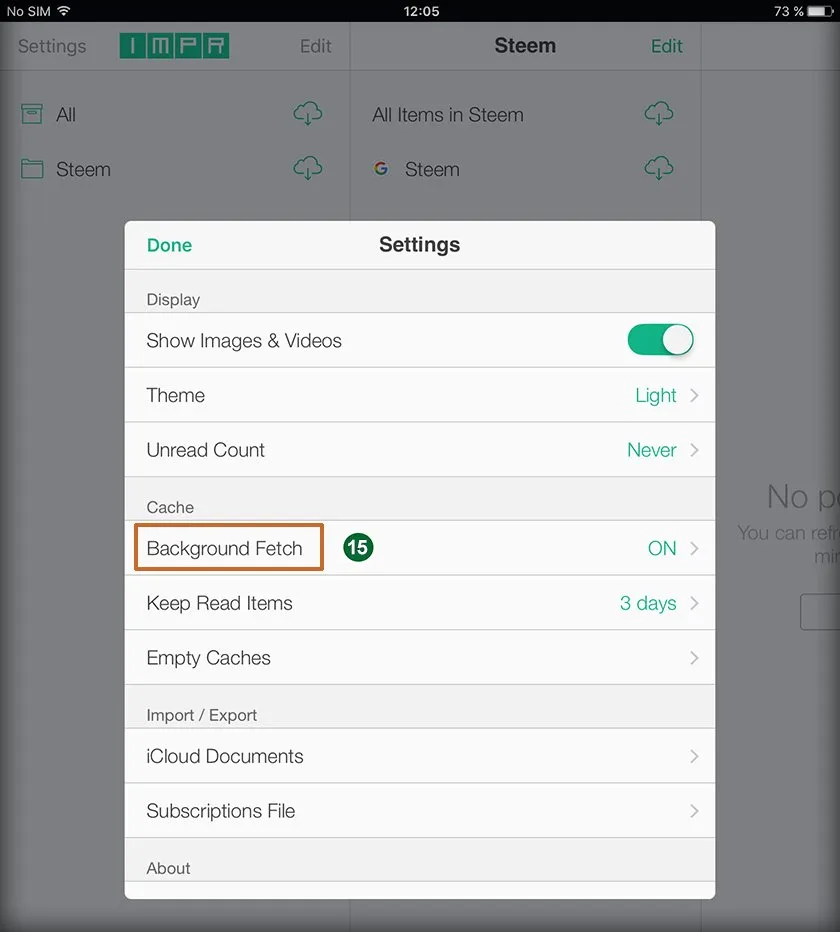Select the Steem feed with Google icon
840x932 pixels.
click(x=526, y=169)
